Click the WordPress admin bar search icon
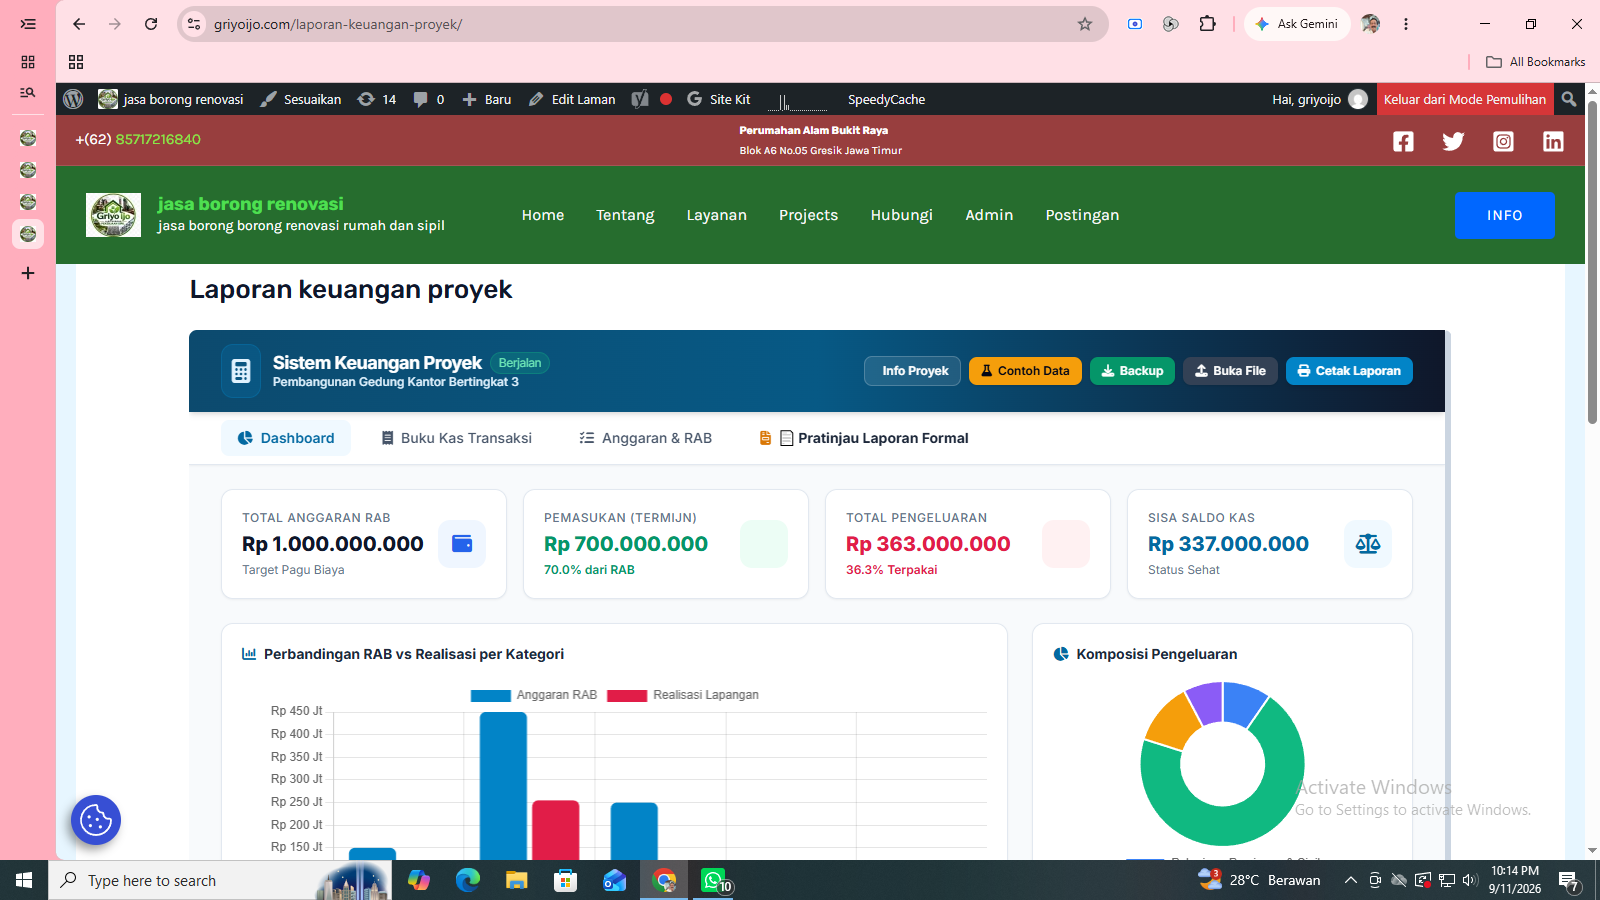The image size is (1600, 900). (1569, 99)
